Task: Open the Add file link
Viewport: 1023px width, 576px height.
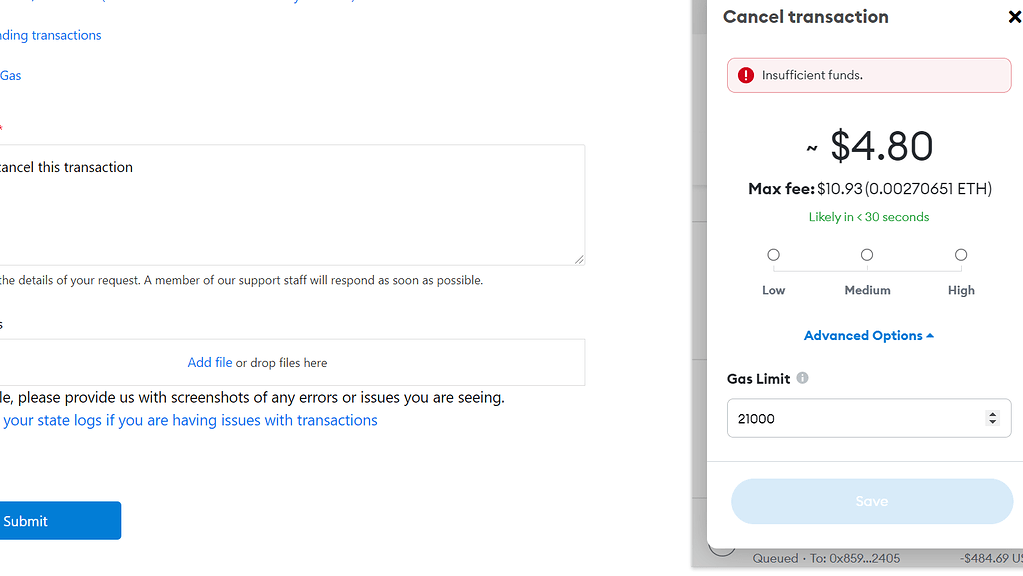Action: pyautogui.click(x=209, y=362)
